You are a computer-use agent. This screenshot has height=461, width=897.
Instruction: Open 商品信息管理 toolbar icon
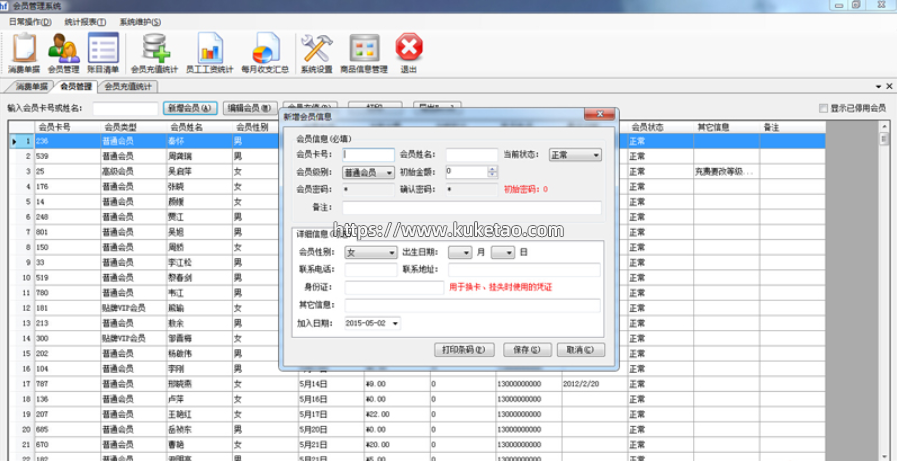pyautogui.click(x=364, y=53)
